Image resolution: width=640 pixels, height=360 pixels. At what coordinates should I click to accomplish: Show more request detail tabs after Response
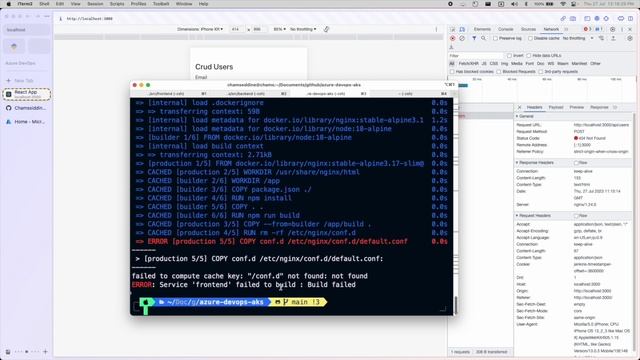pyautogui.click(x=615, y=107)
